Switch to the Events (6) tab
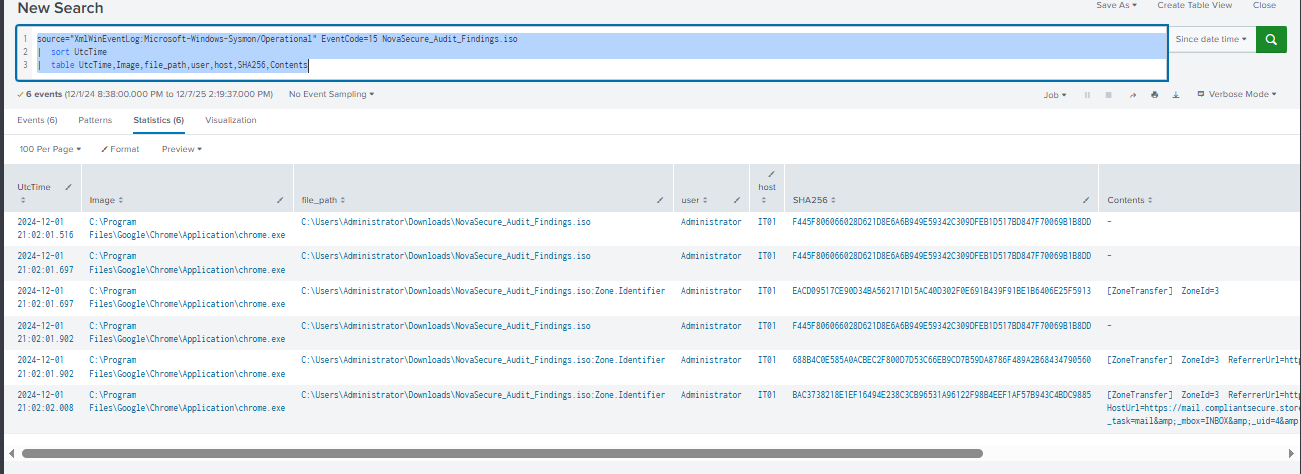The image size is (1301, 474). [37, 120]
